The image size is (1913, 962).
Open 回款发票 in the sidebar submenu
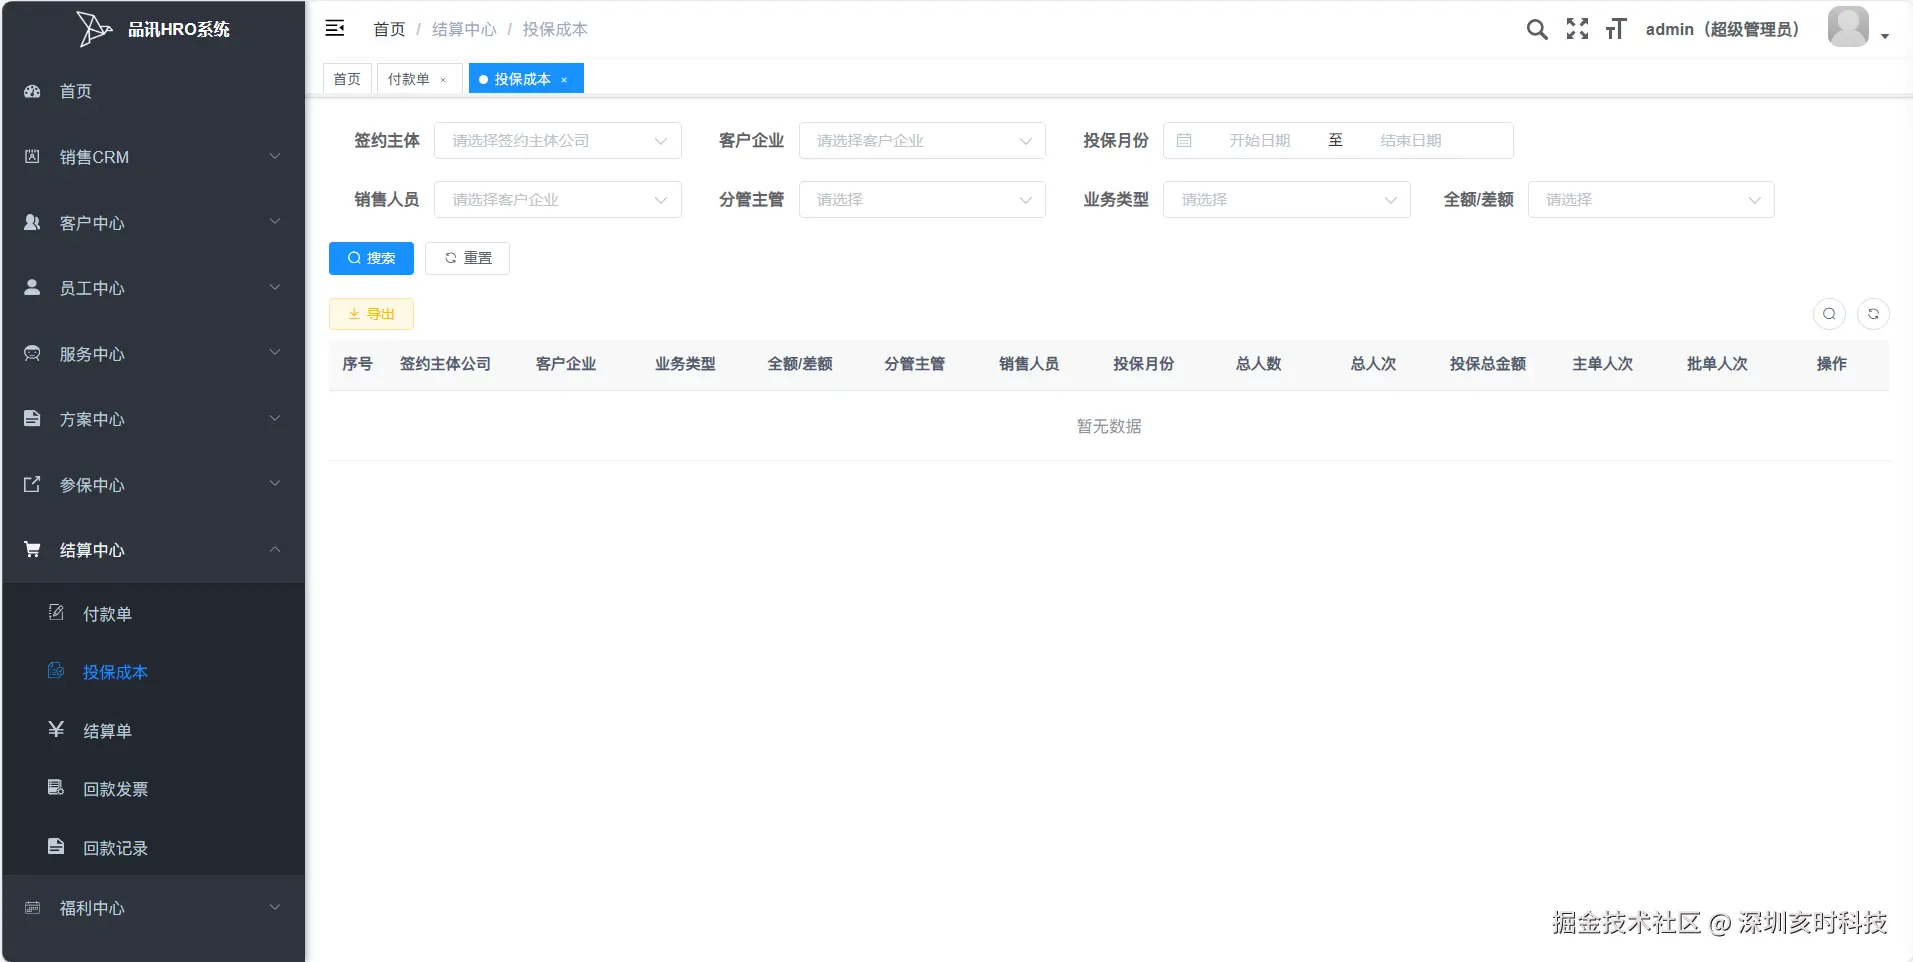115,789
